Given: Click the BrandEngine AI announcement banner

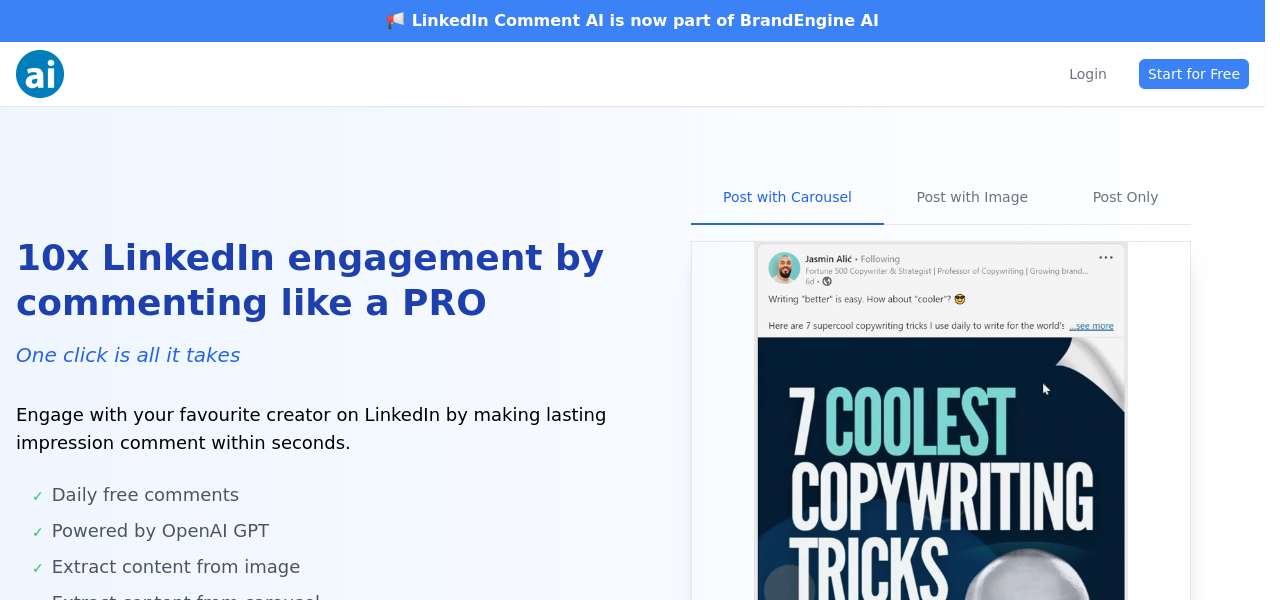Looking at the screenshot, I should 640,21.
